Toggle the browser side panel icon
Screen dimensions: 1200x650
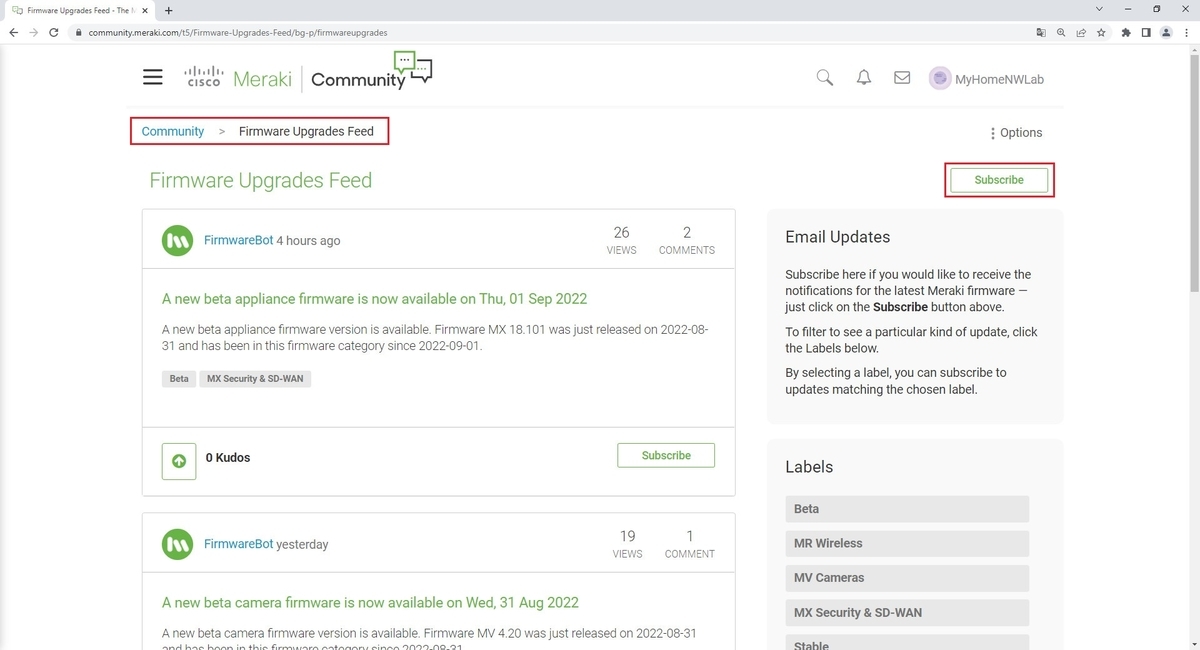pos(1146,32)
